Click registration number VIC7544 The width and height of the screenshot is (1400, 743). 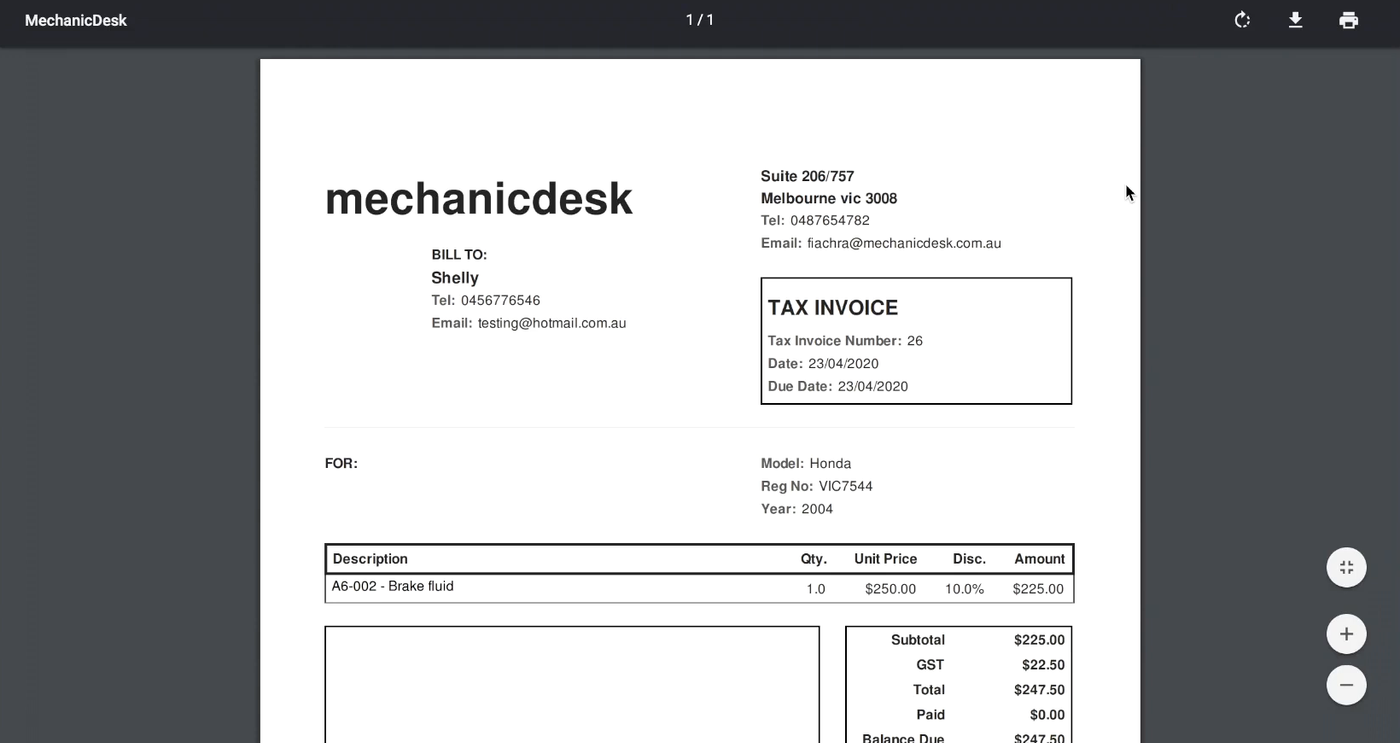tap(846, 486)
